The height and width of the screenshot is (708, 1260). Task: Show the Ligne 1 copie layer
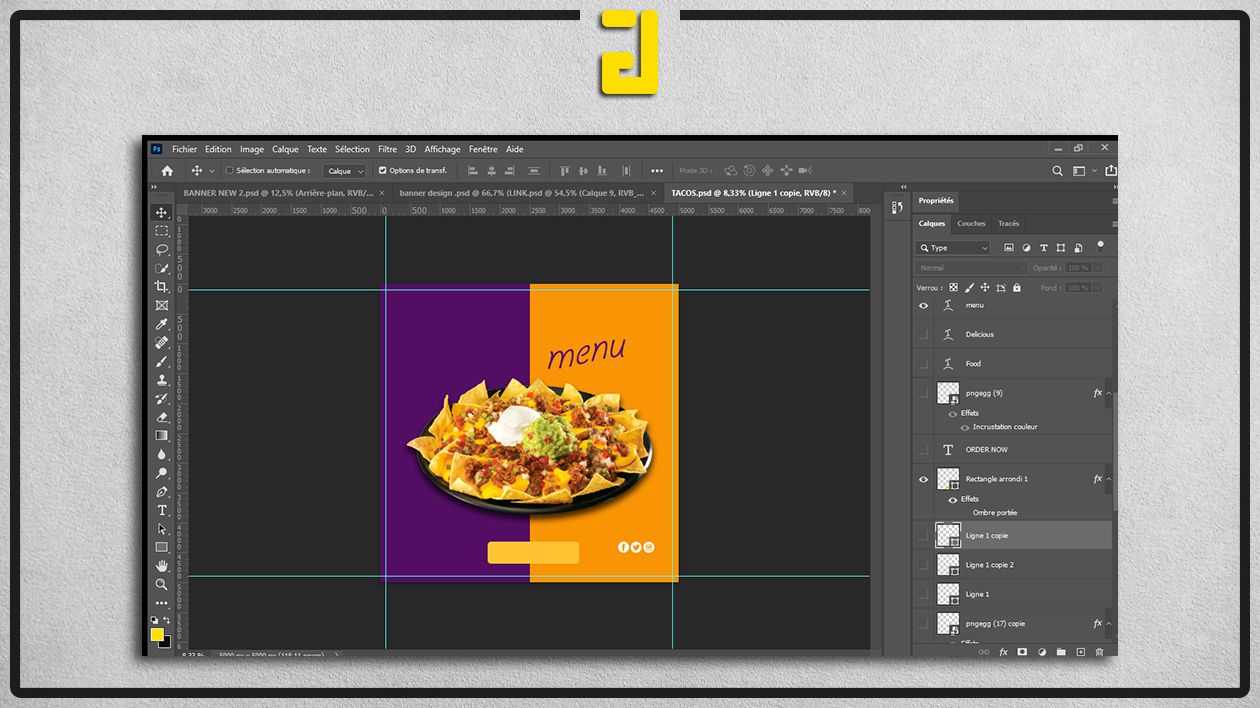(x=923, y=536)
